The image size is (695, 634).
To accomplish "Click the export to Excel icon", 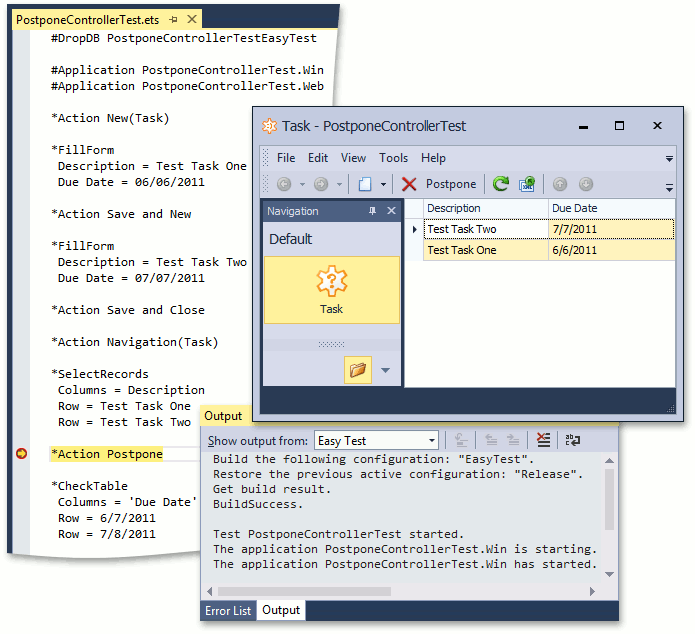I will (x=527, y=184).
